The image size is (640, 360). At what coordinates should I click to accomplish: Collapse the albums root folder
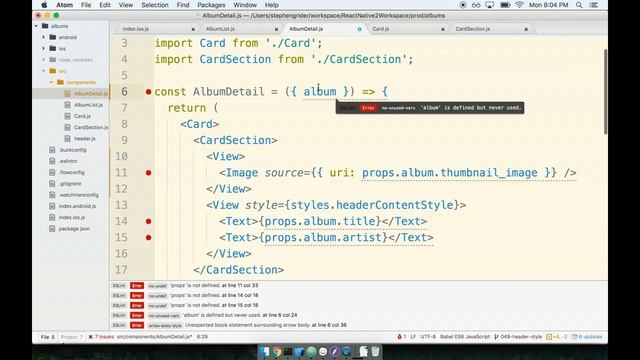(x=36, y=26)
